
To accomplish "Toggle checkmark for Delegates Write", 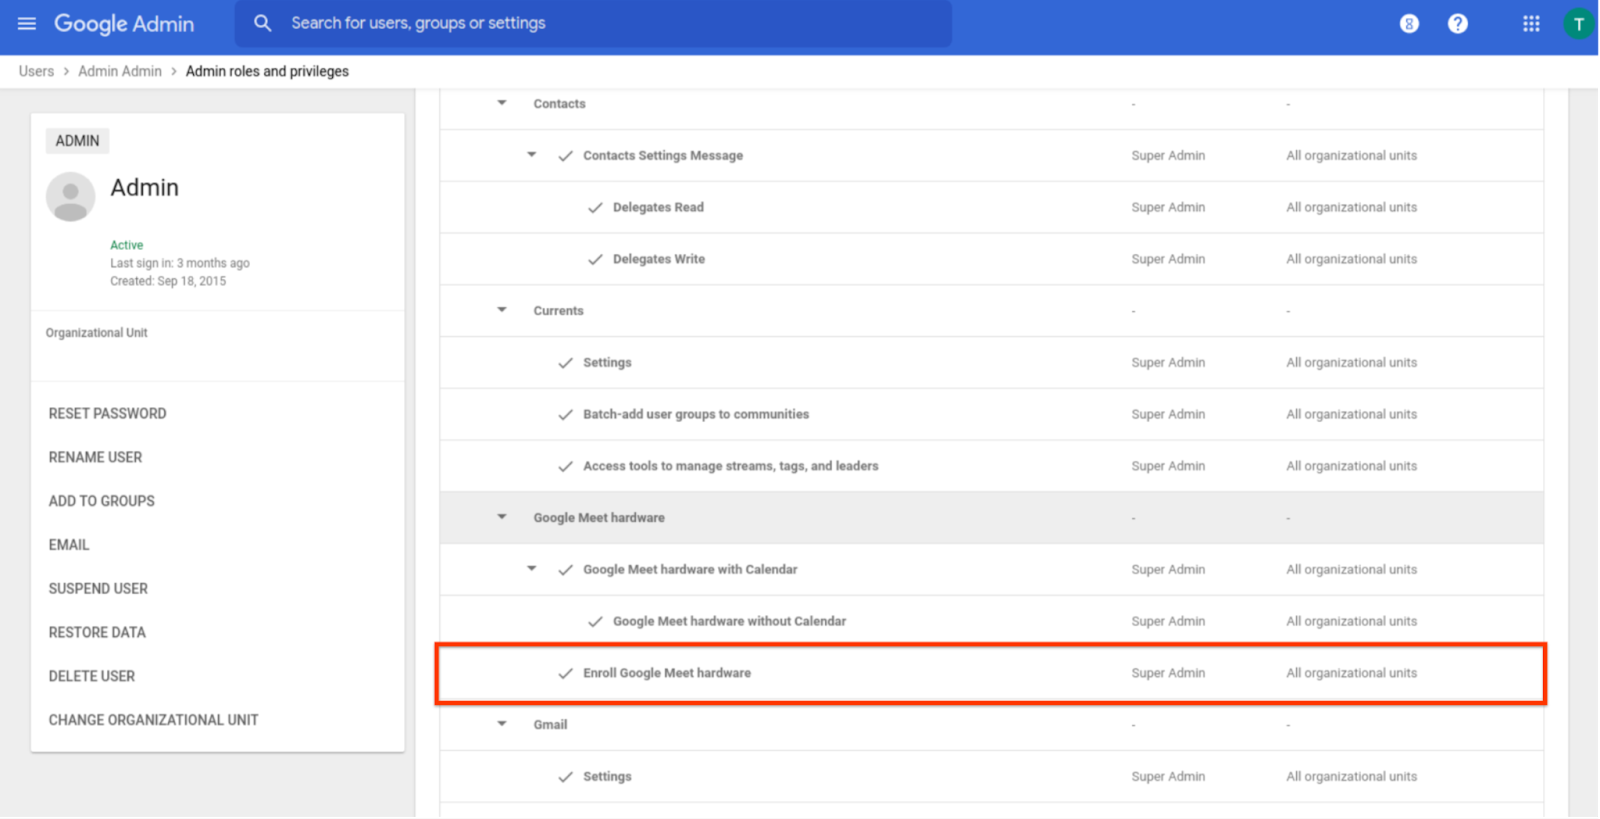I will (x=595, y=259).
